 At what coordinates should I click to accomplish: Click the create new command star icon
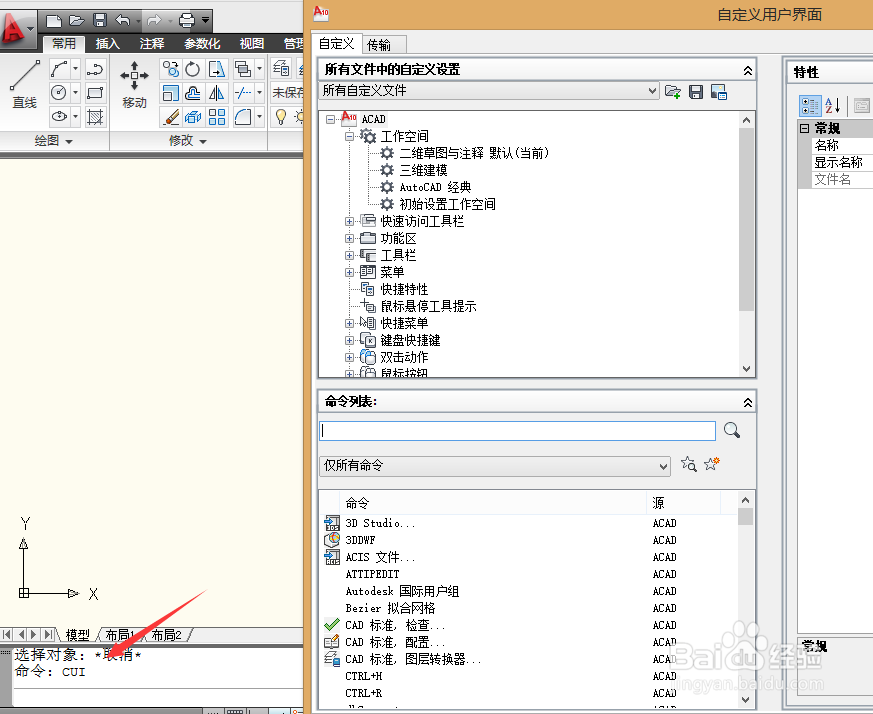click(712, 463)
